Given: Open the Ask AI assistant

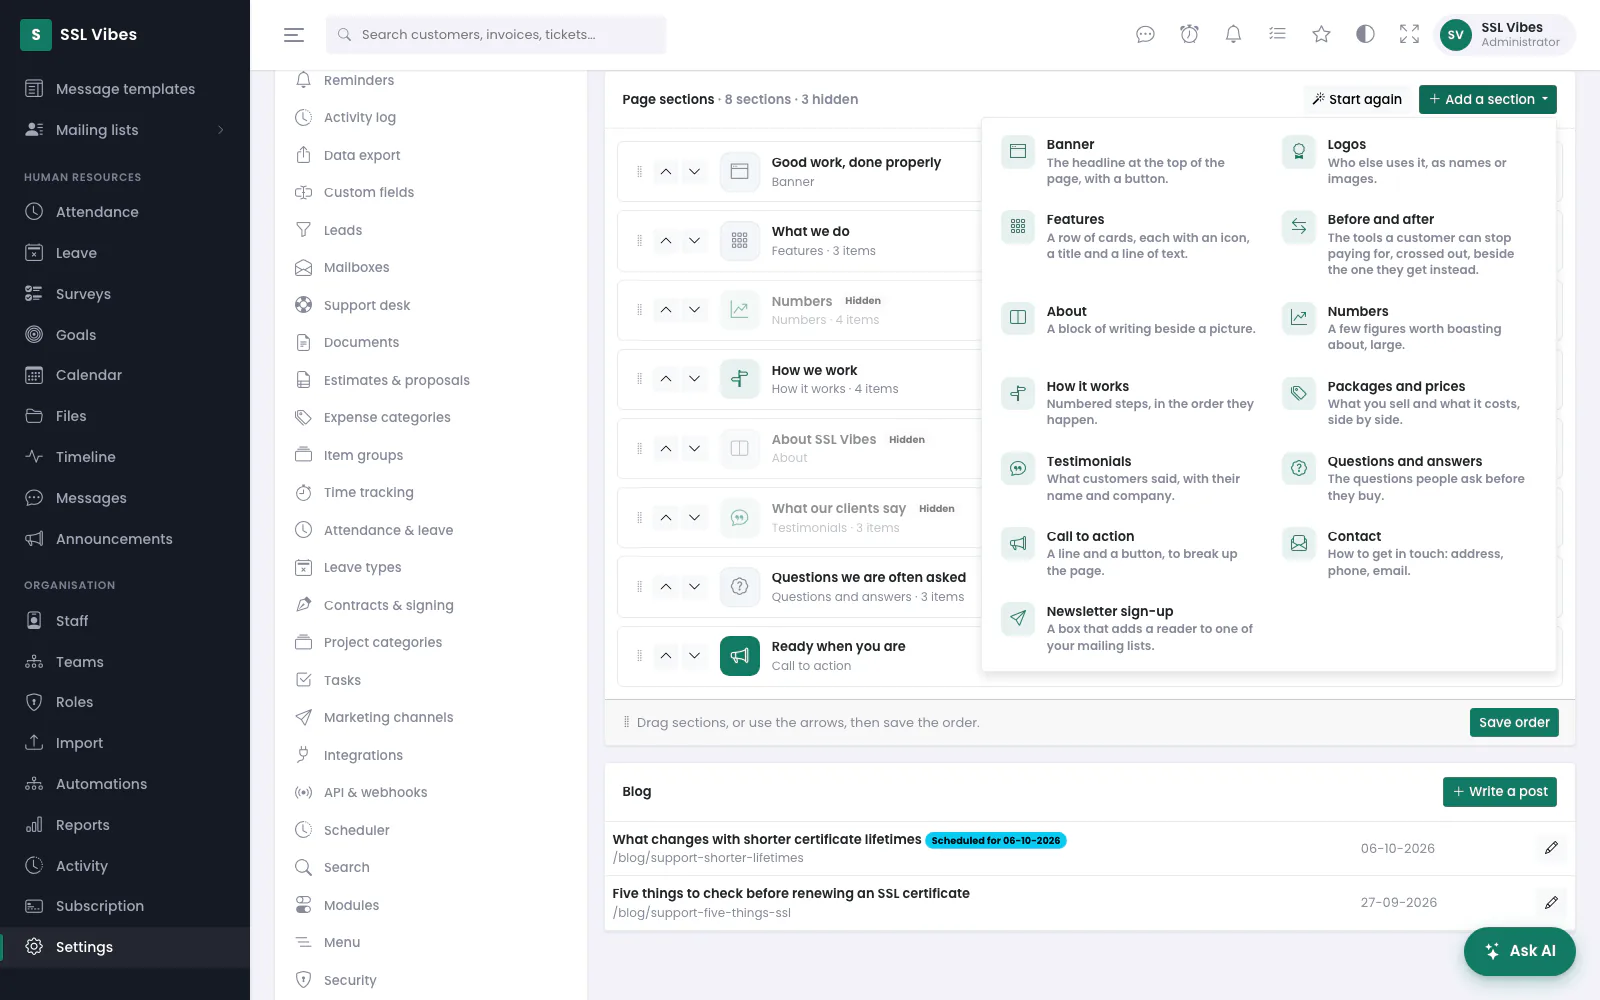Looking at the screenshot, I should click(x=1520, y=951).
